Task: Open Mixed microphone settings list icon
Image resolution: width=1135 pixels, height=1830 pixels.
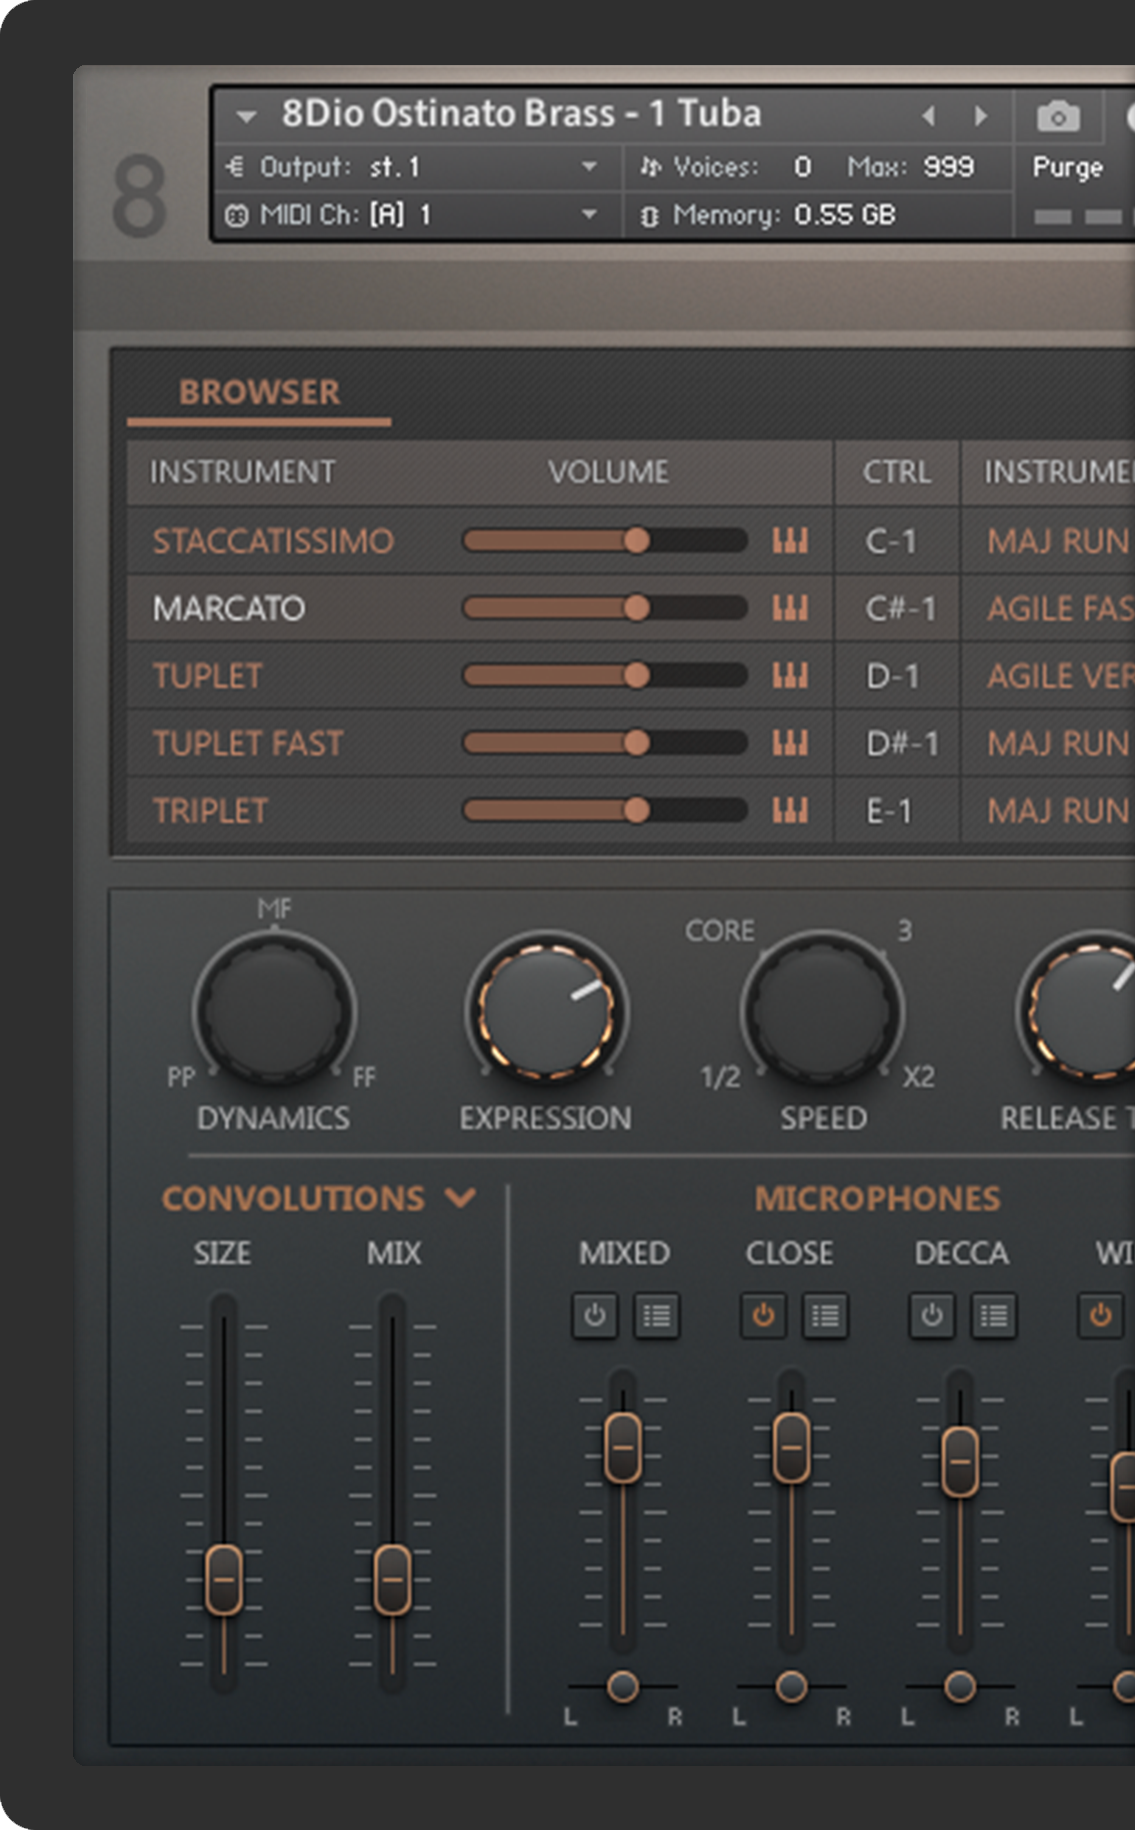Action: 656,1315
